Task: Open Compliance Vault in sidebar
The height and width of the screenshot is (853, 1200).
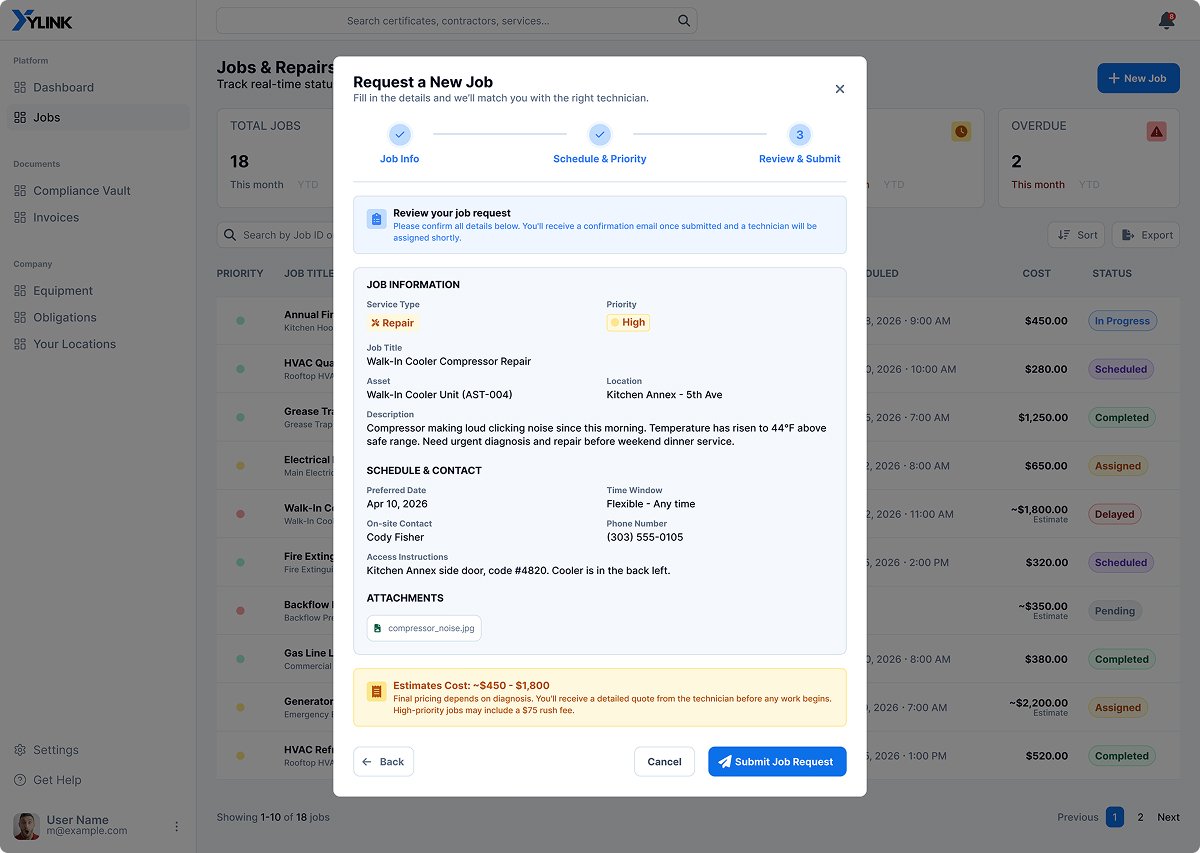Action: (x=98, y=191)
